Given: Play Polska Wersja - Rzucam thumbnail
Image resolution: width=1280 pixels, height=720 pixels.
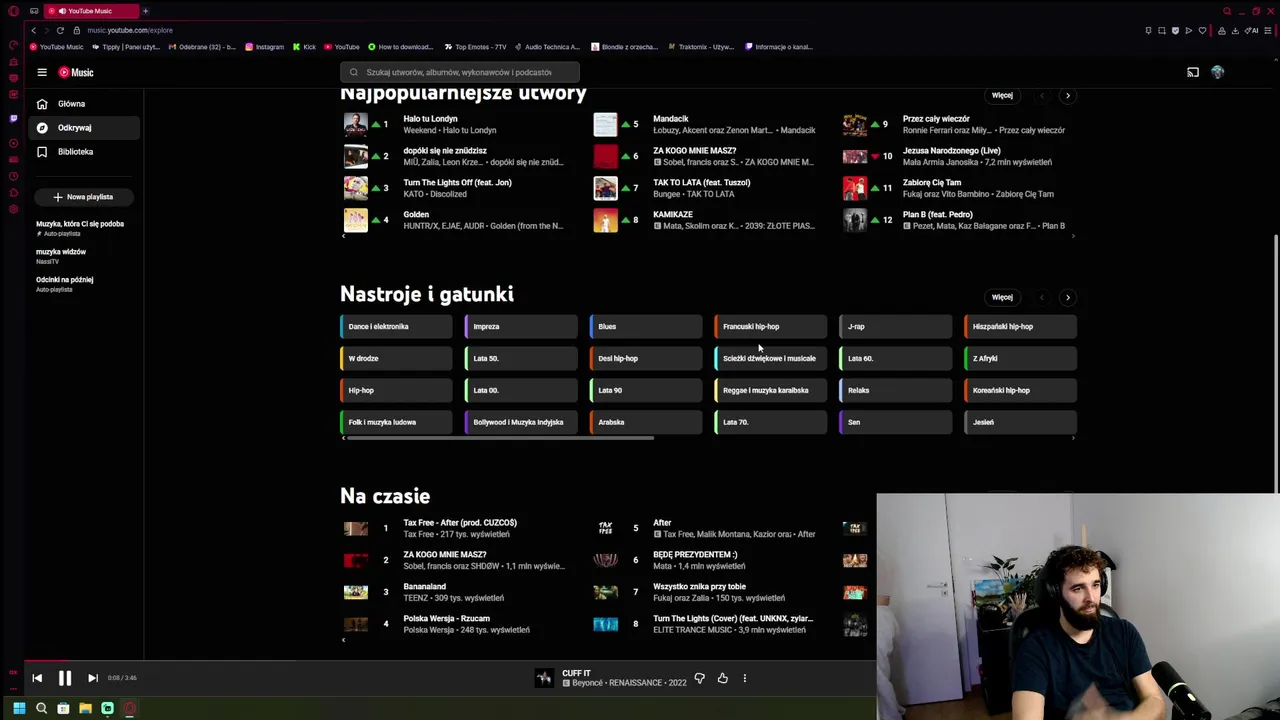Looking at the screenshot, I should pos(355,624).
